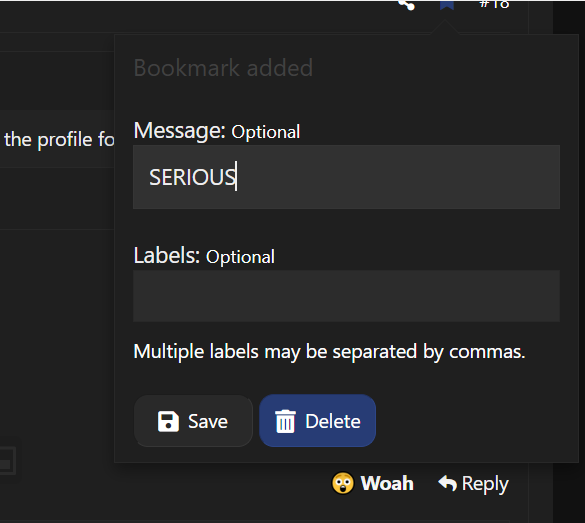Select the bold Woah reaction label
585x523 pixels.
[387, 483]
